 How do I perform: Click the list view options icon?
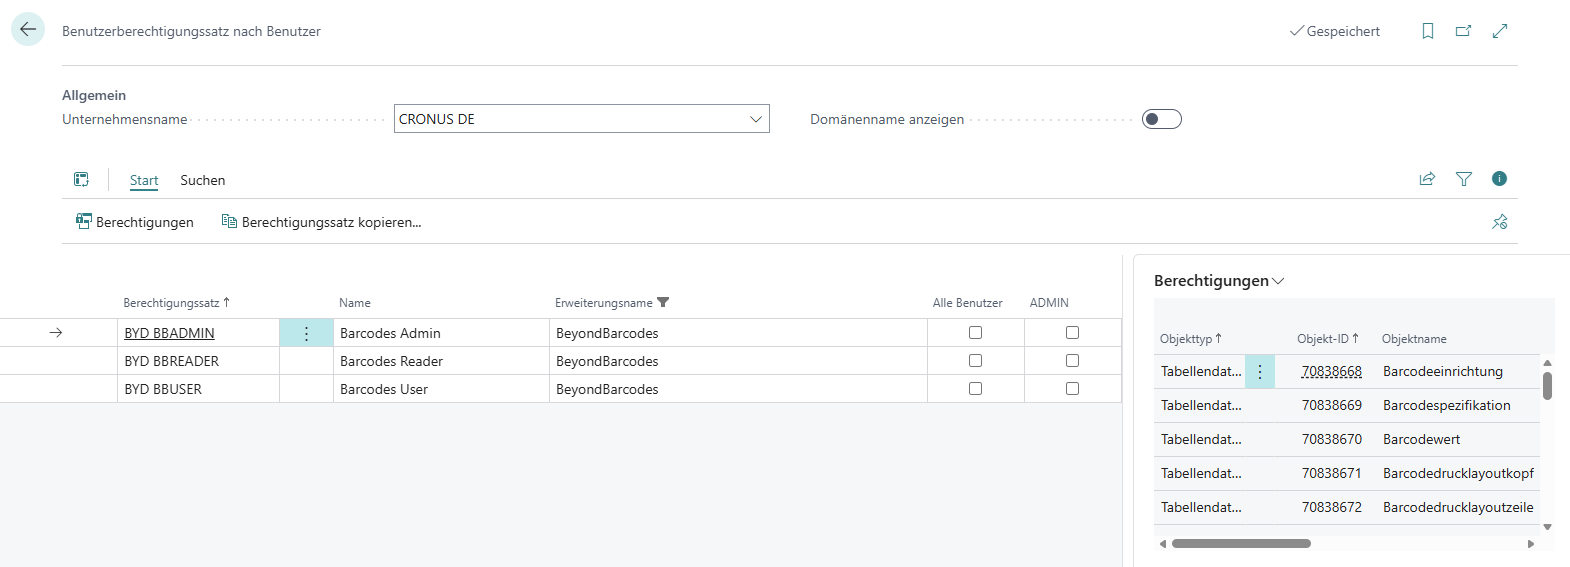pos(81,179)
